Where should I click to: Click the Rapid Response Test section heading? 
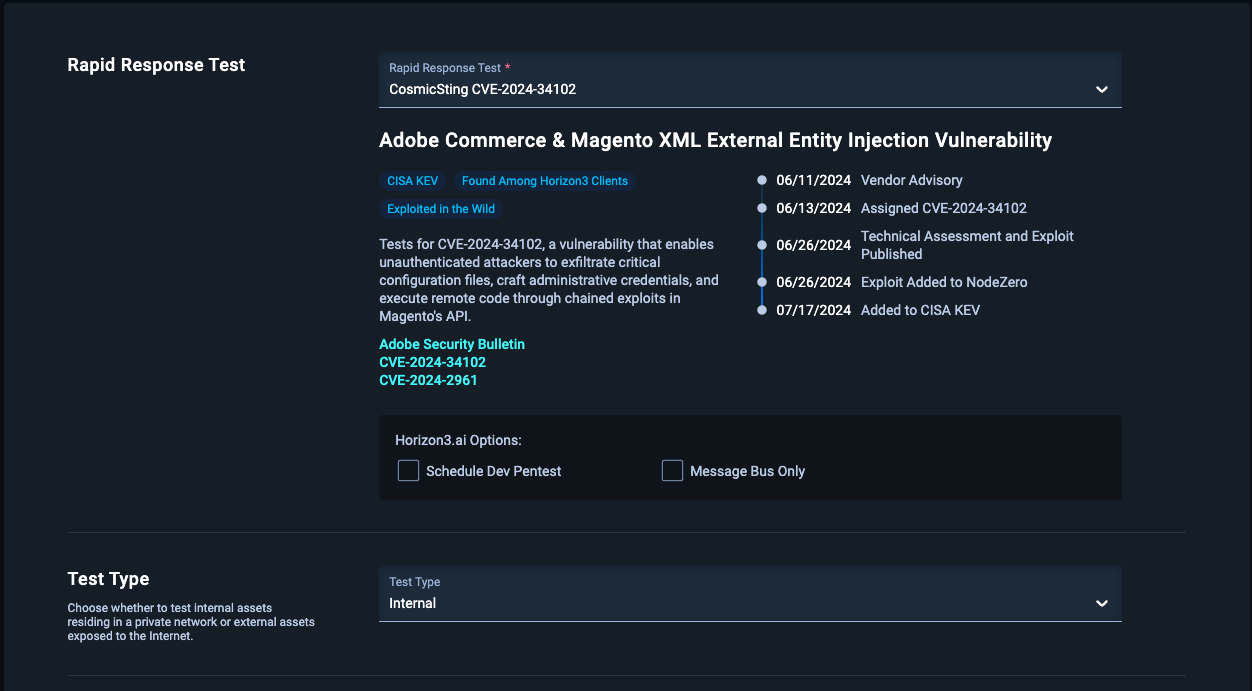[x=156, y=65]
